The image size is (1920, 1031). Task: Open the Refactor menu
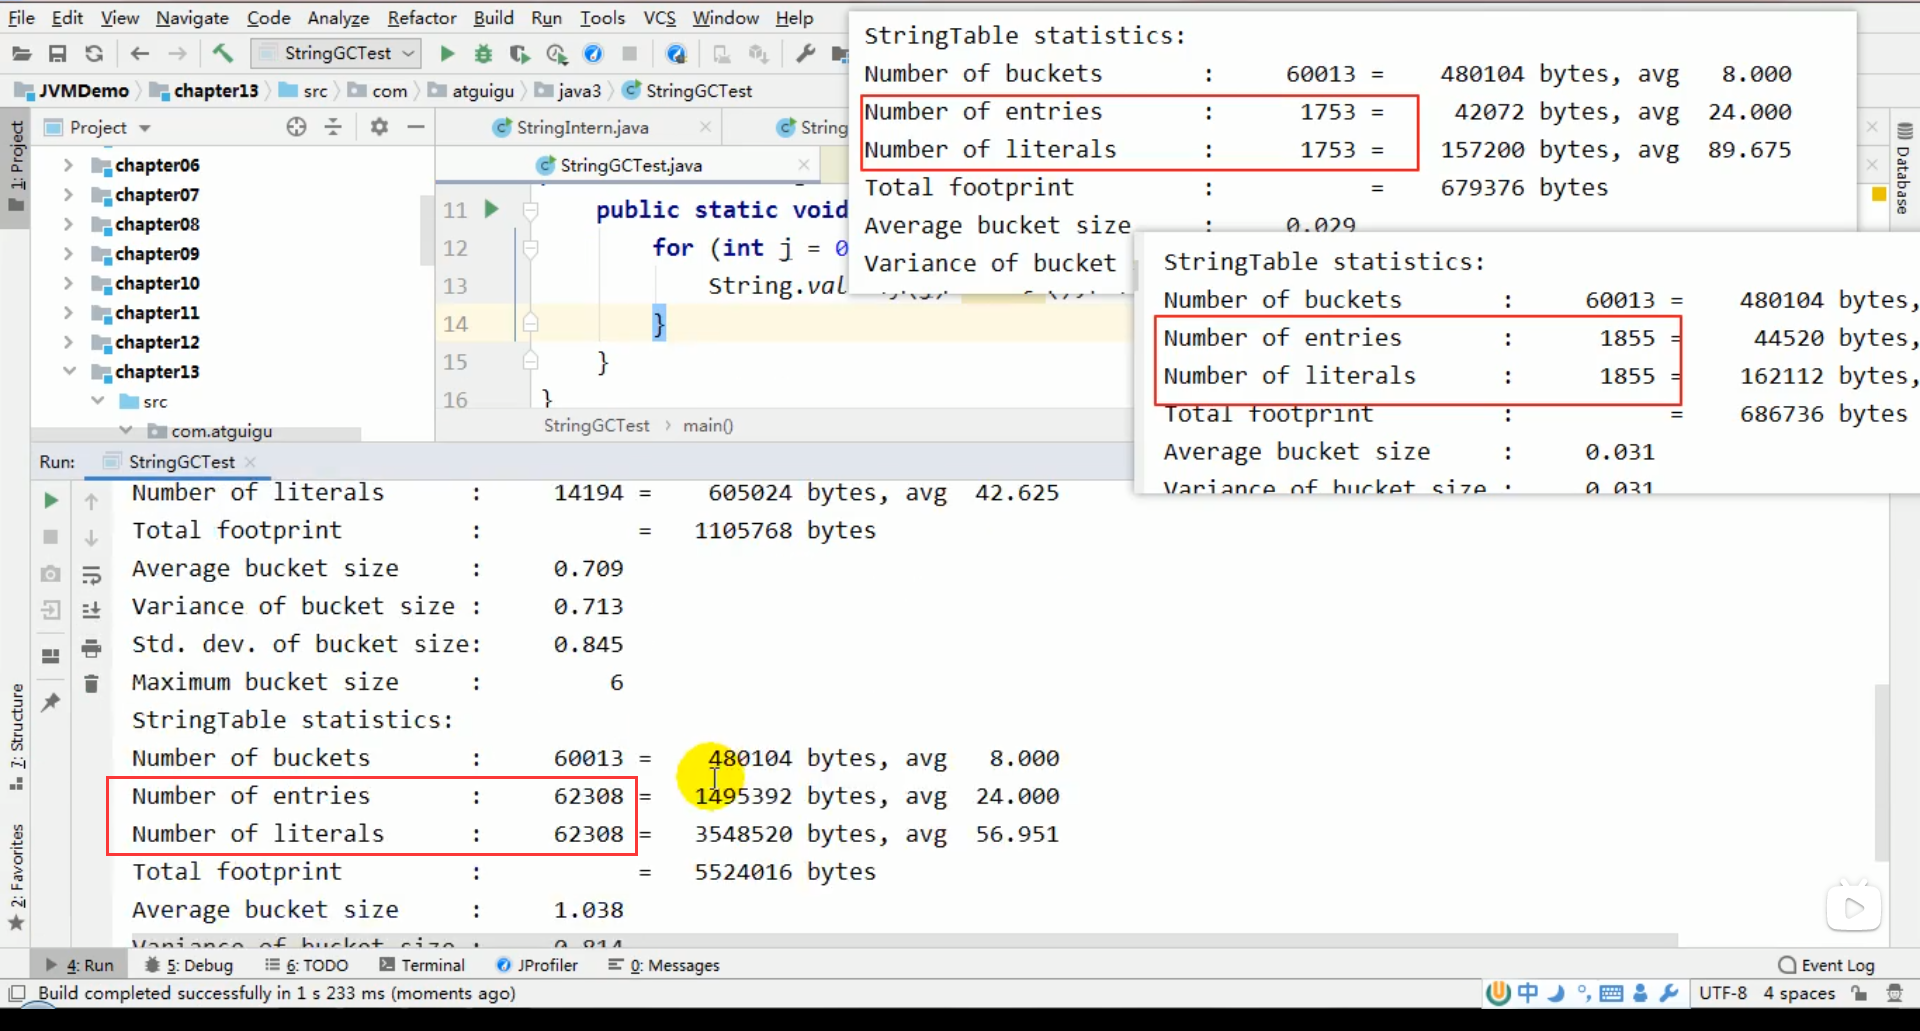422,18
